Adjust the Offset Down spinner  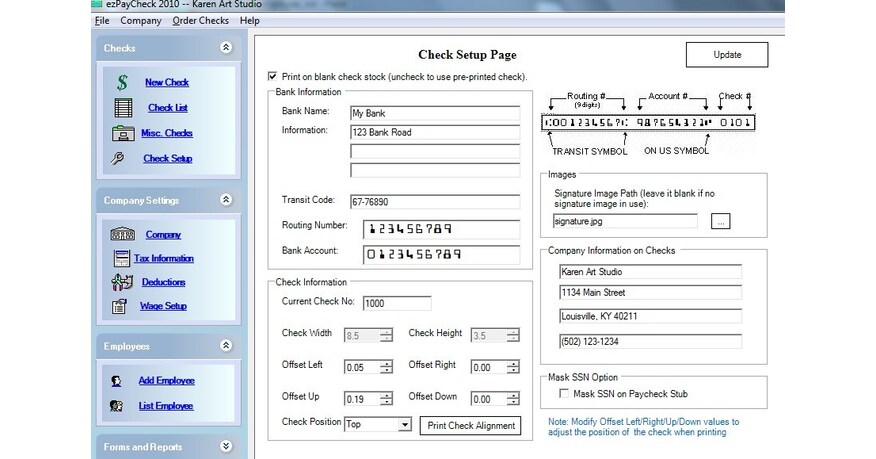[513, 399]
